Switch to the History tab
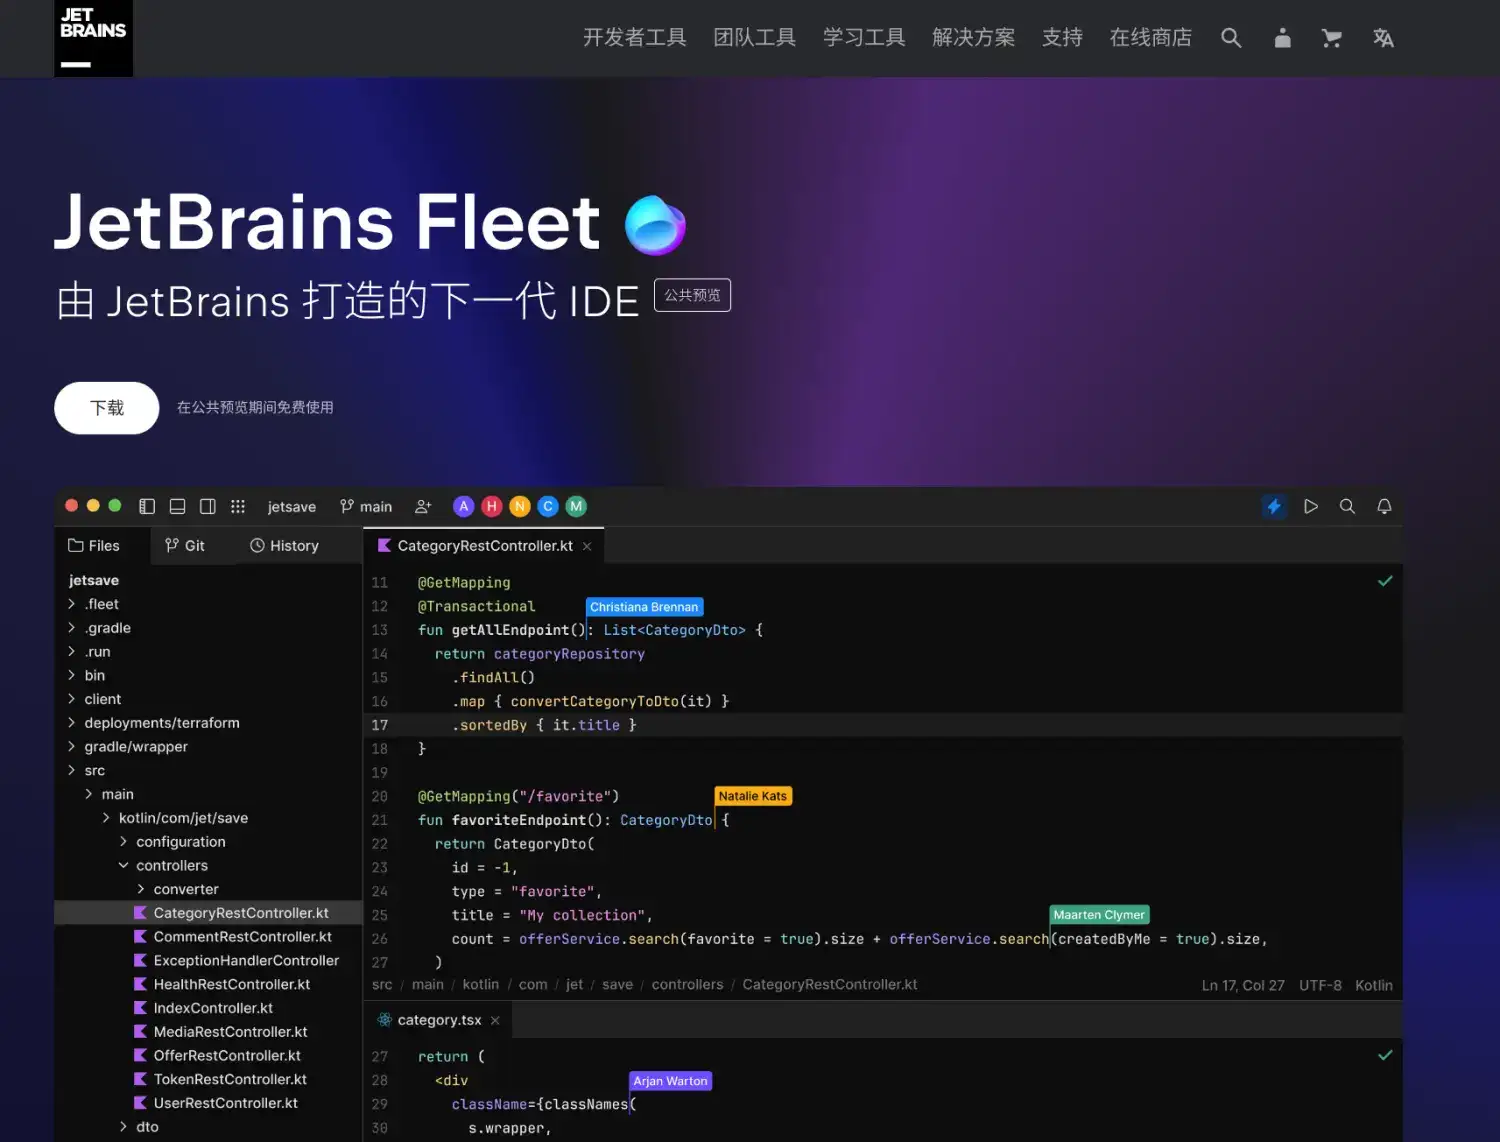The width and height of the screenshot is (1500, 1142). [284, 545]
